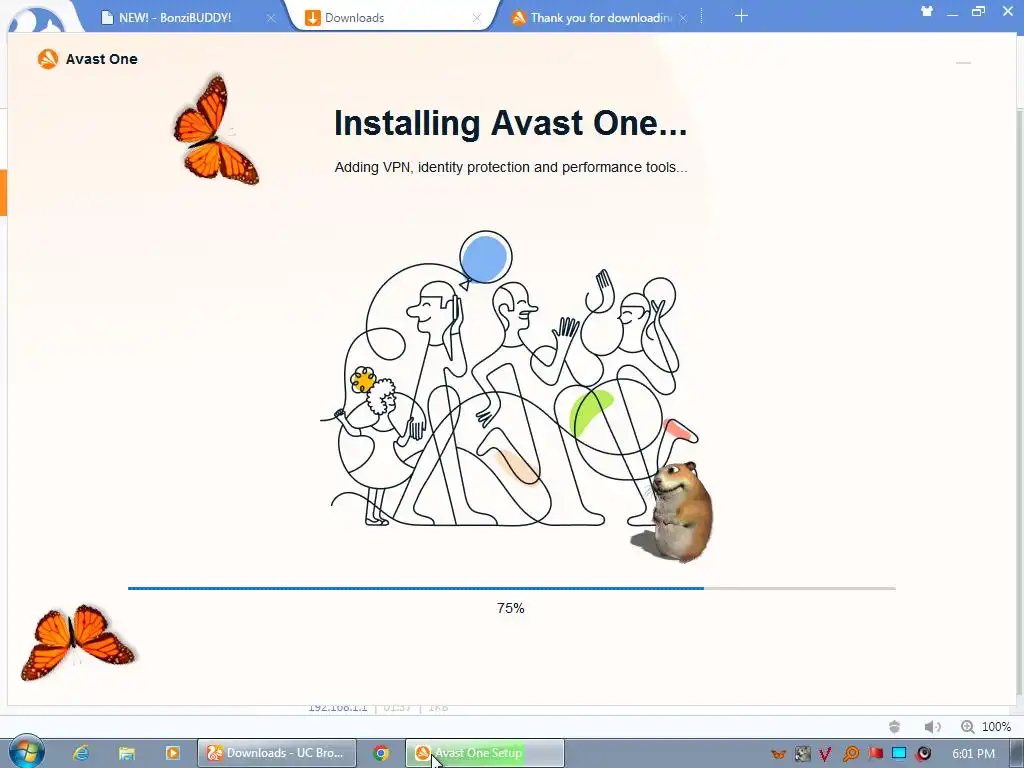Select Avast One Setup taskbar button

click(x=485, y=753)
